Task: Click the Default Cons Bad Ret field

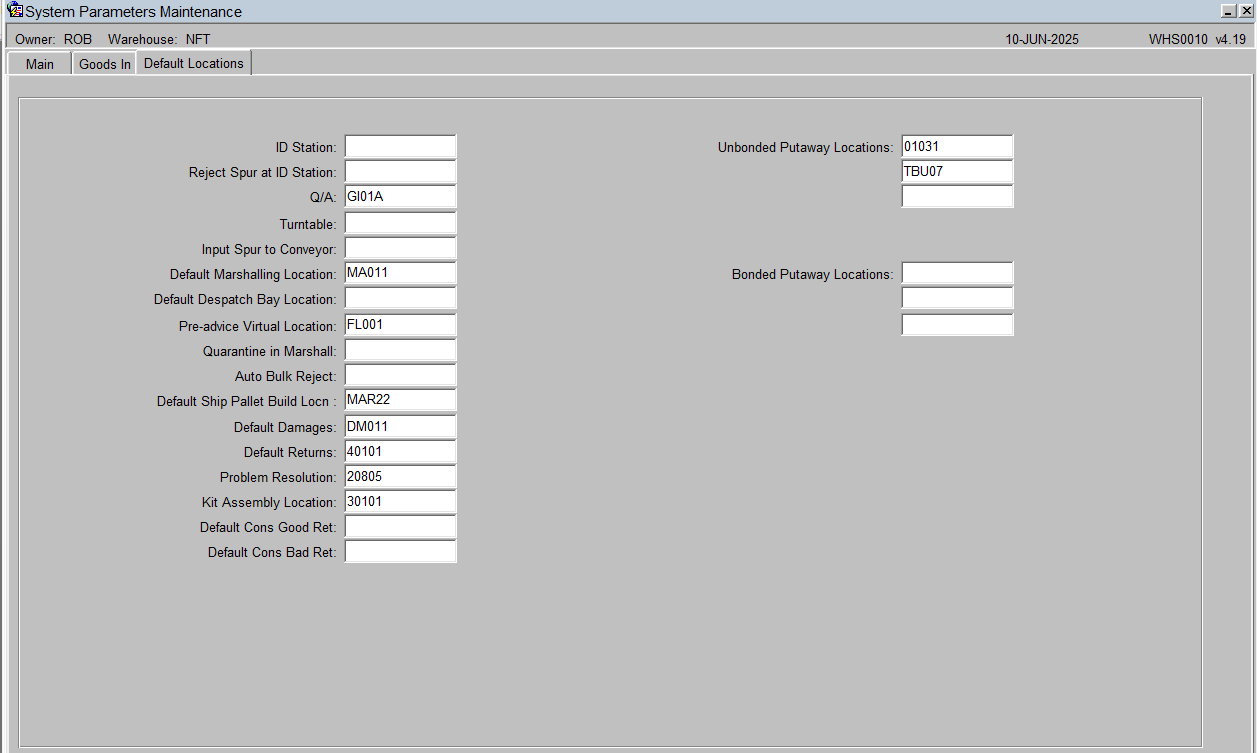Action: [400, 552]
